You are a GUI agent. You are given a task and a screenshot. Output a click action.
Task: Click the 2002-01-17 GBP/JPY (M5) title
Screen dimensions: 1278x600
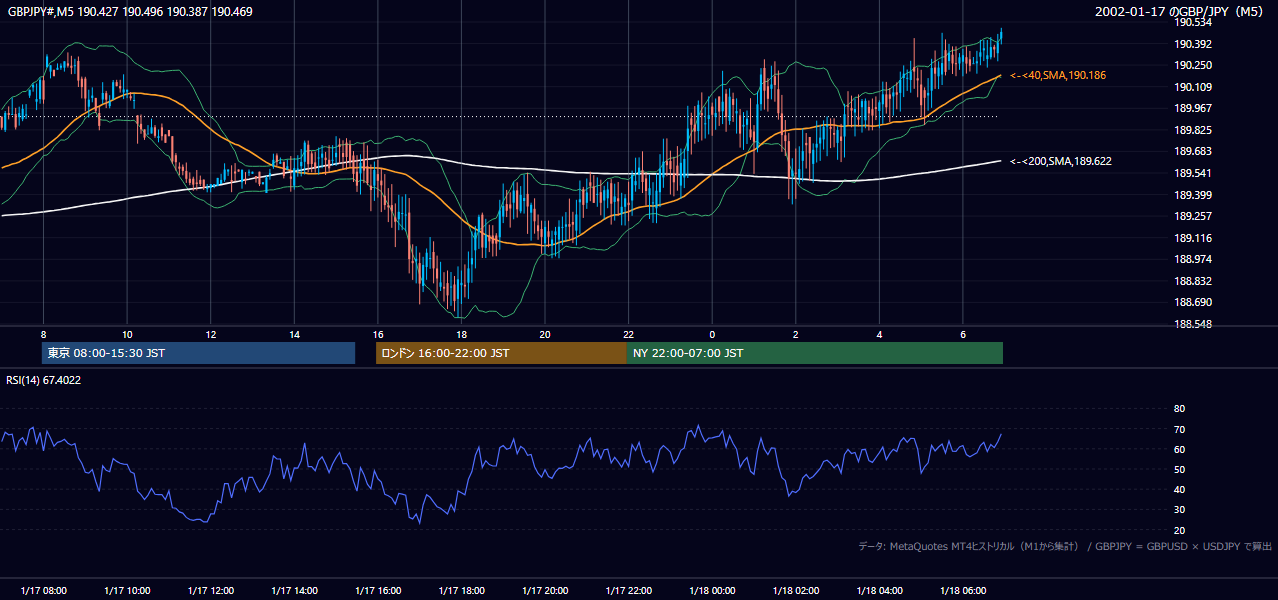(x=1178, y=12)
